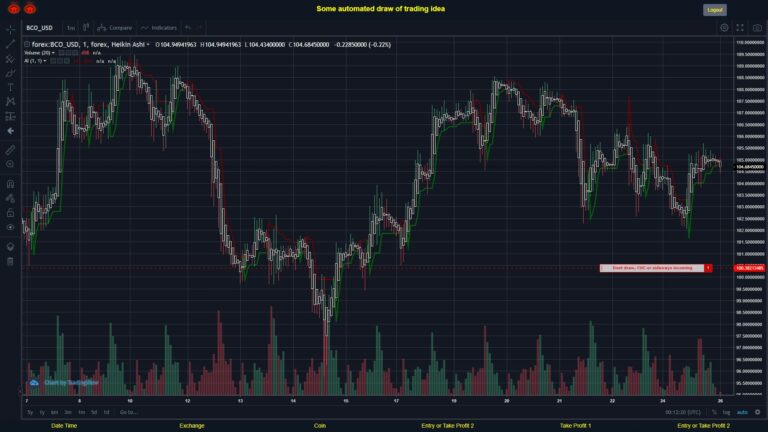Toggle the log scale mode
Screen dimensions: 768x432
click(726, 412)
